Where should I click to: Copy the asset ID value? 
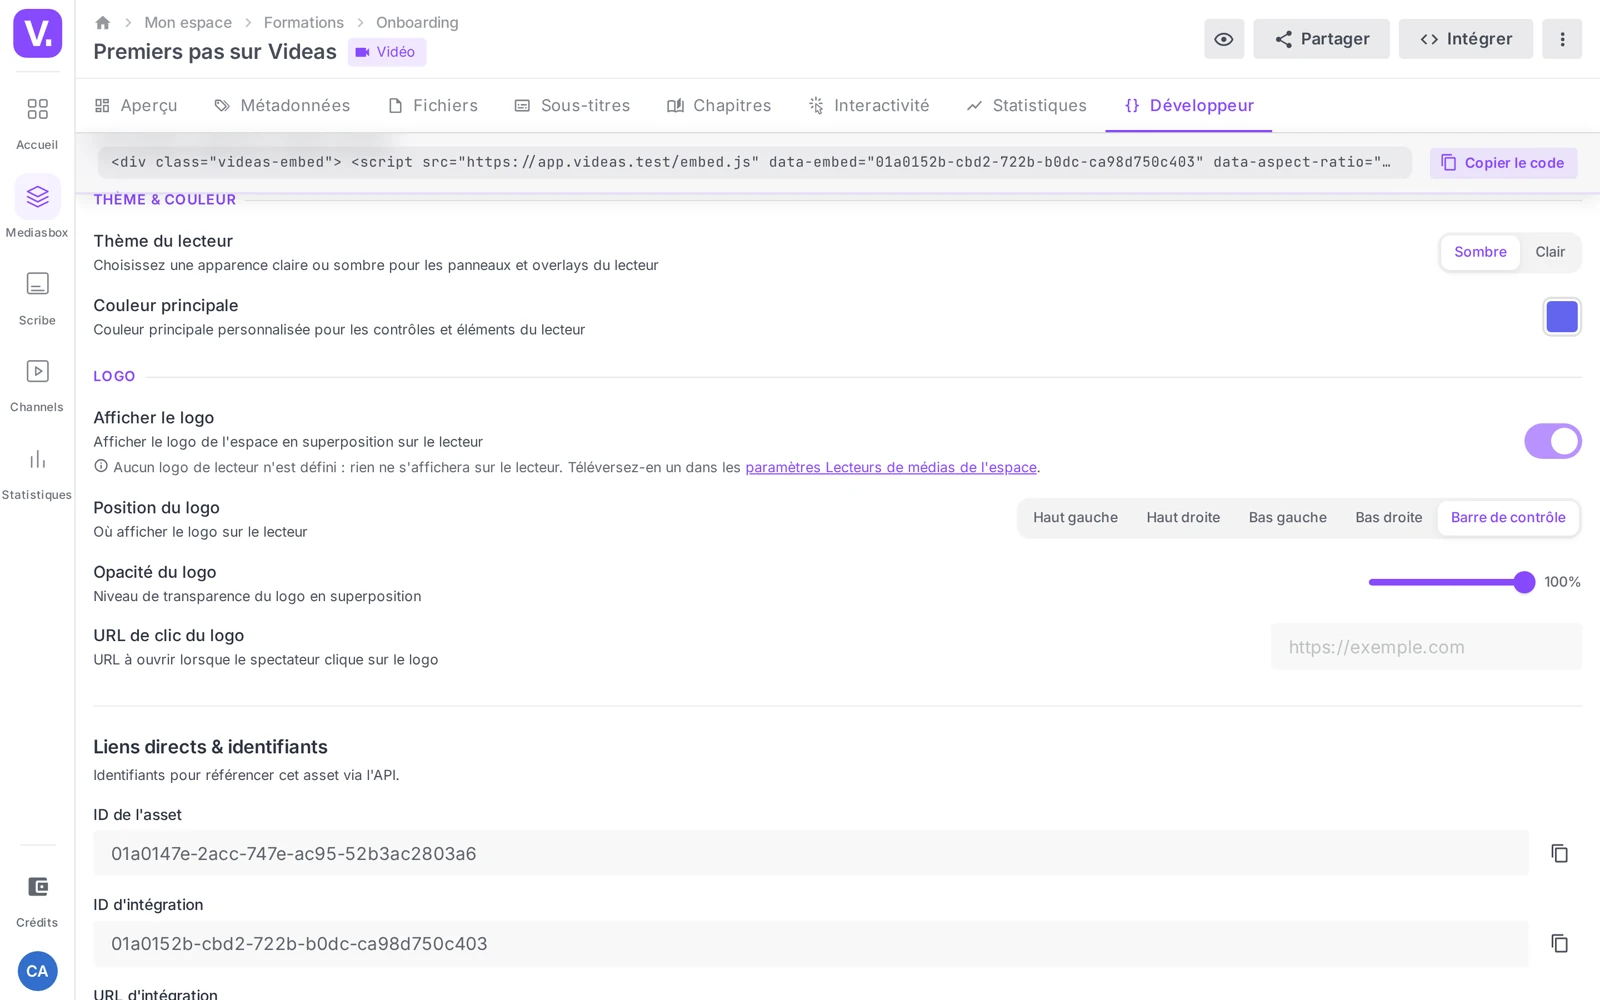pos(1559,853)
